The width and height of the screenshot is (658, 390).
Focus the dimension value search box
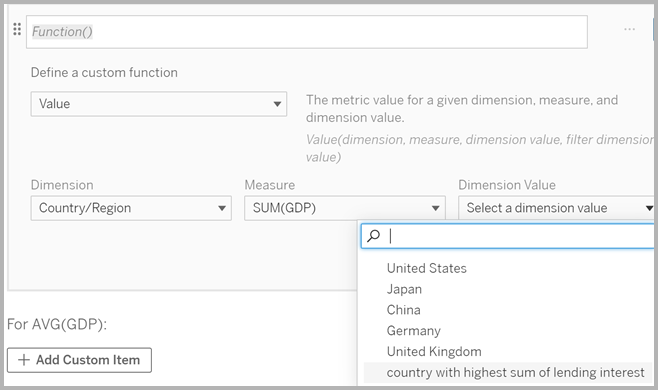507,236
